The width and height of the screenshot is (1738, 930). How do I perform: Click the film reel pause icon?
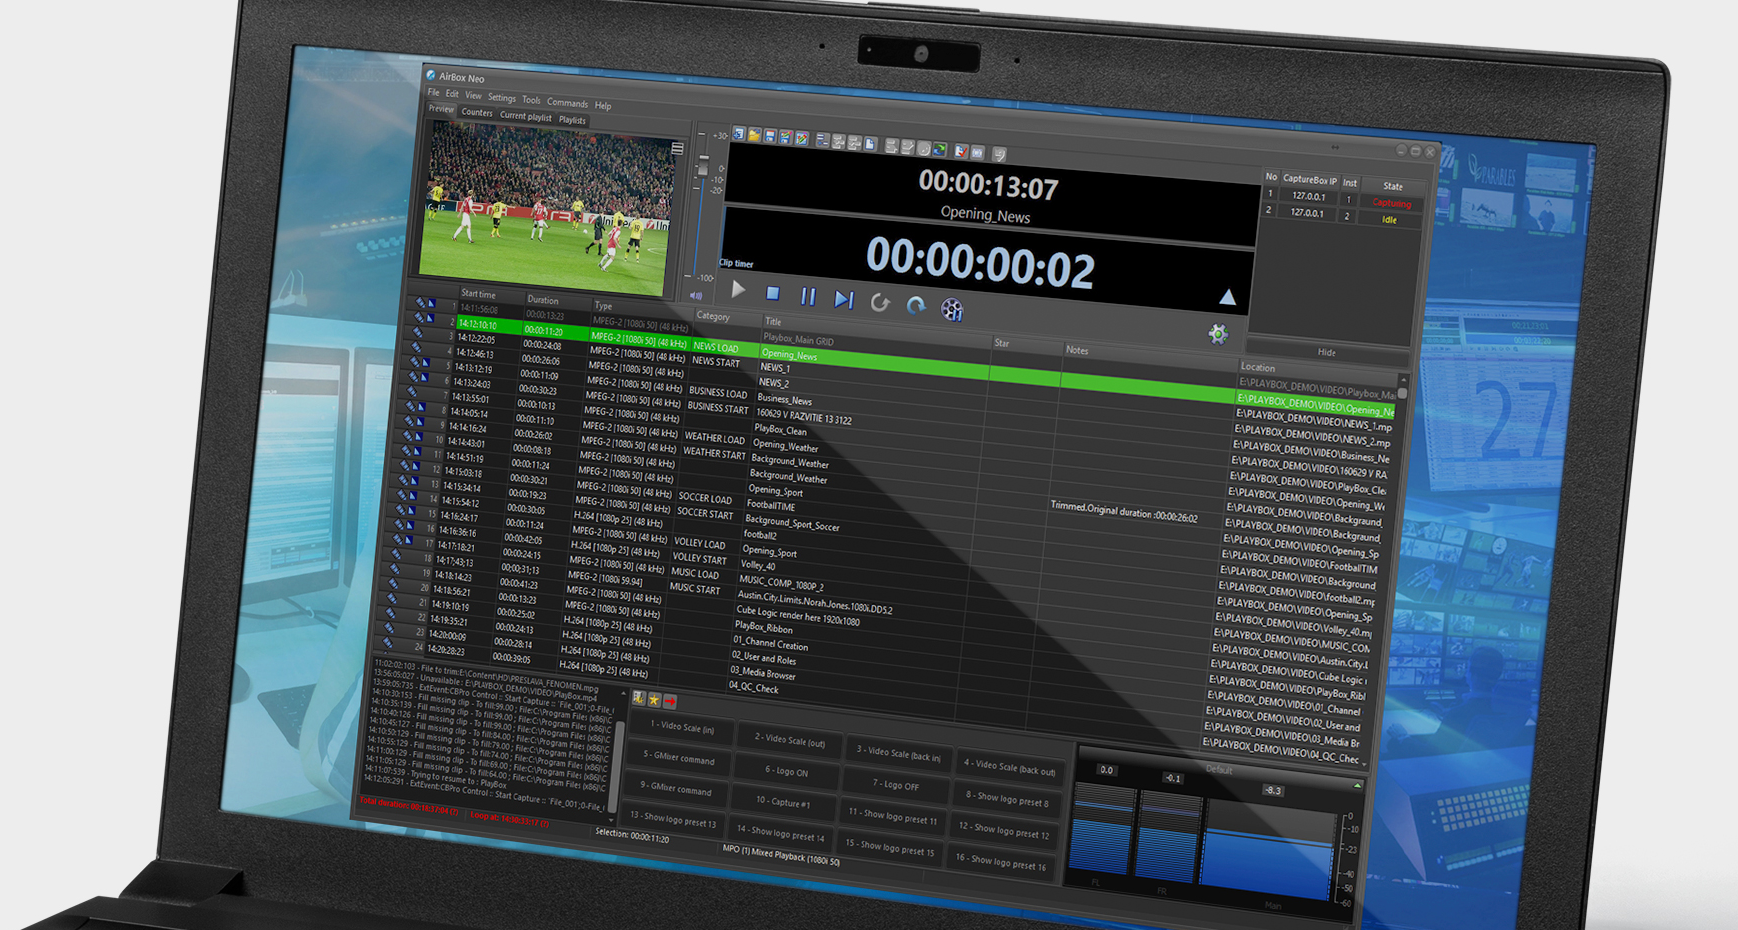coord(952,310)
